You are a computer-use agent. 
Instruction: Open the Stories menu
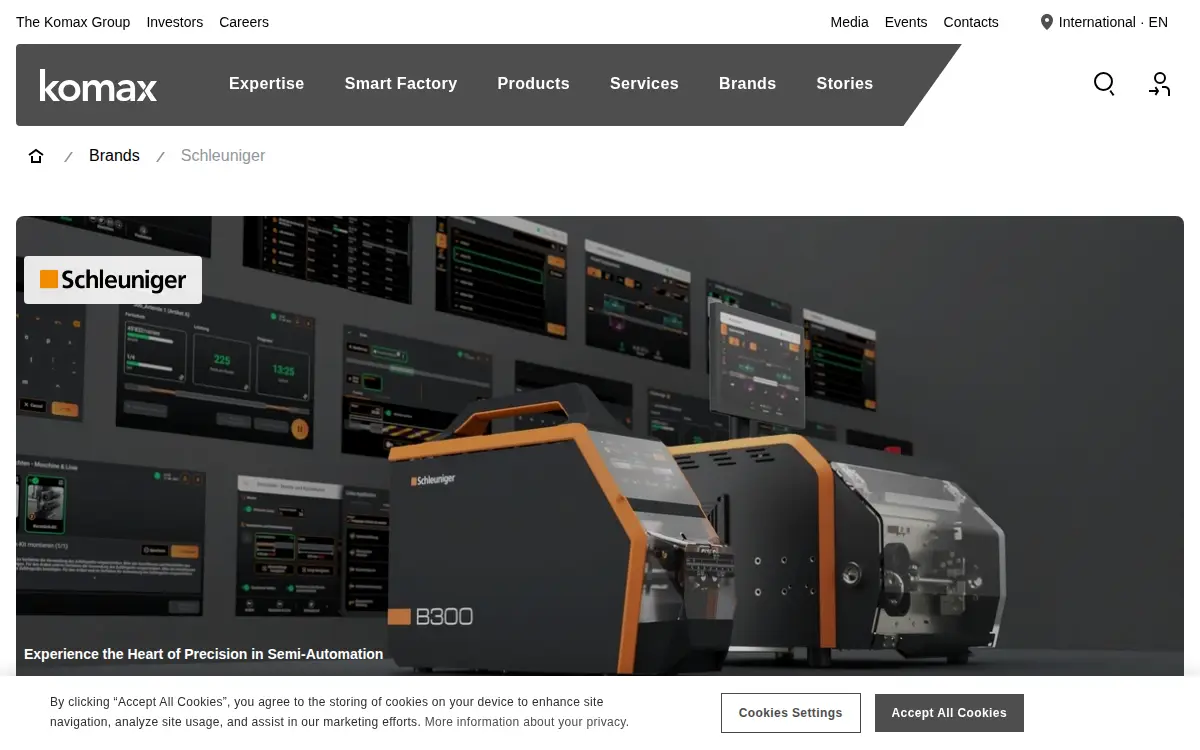[844, 84]
